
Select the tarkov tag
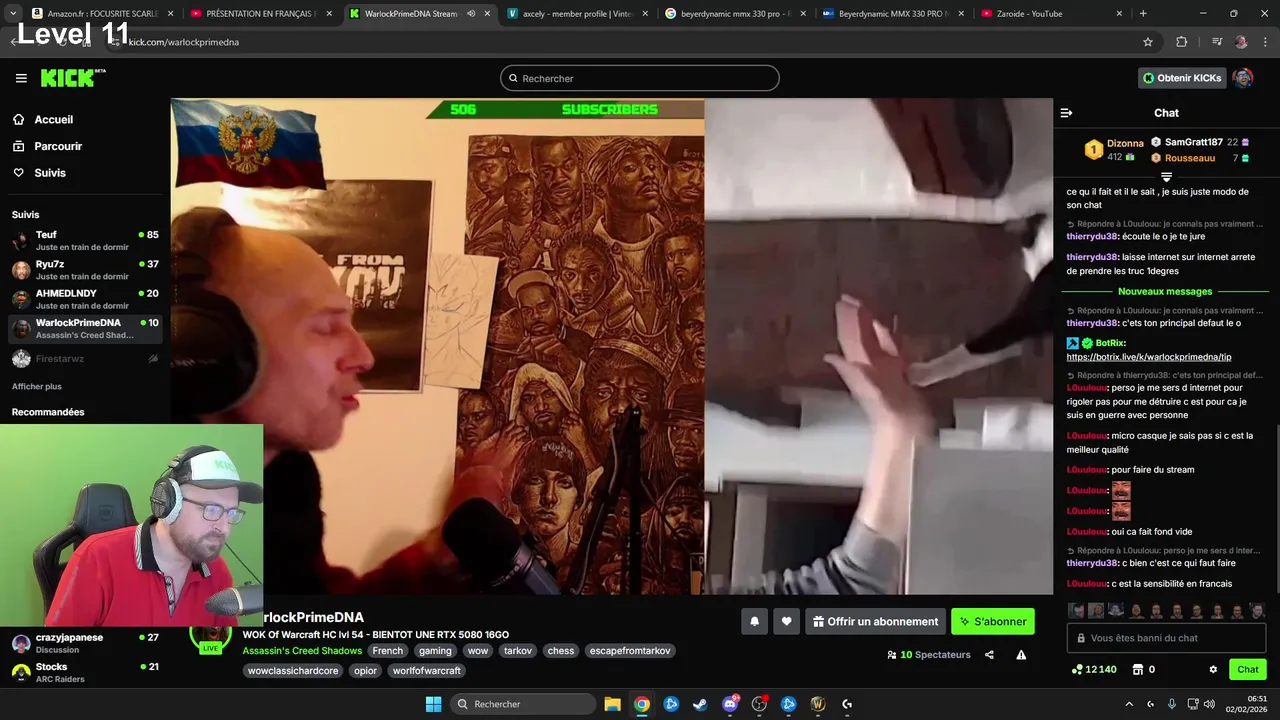coord(518,651)
